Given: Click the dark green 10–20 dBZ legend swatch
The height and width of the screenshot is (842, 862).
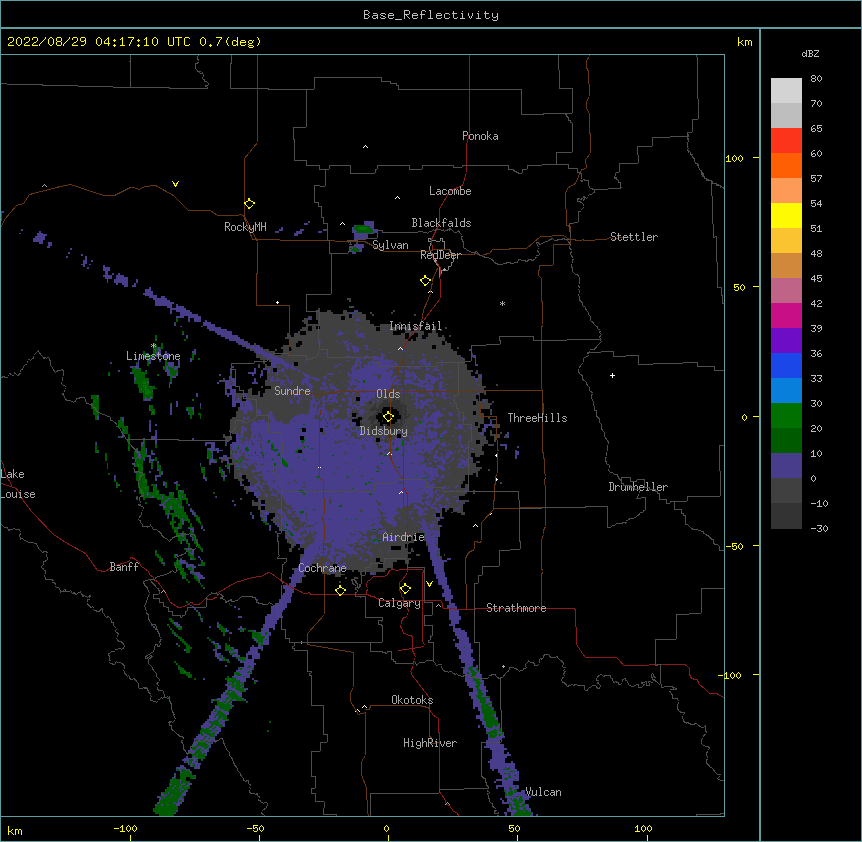Looking at the screenshot, I should tap(786, 441).
